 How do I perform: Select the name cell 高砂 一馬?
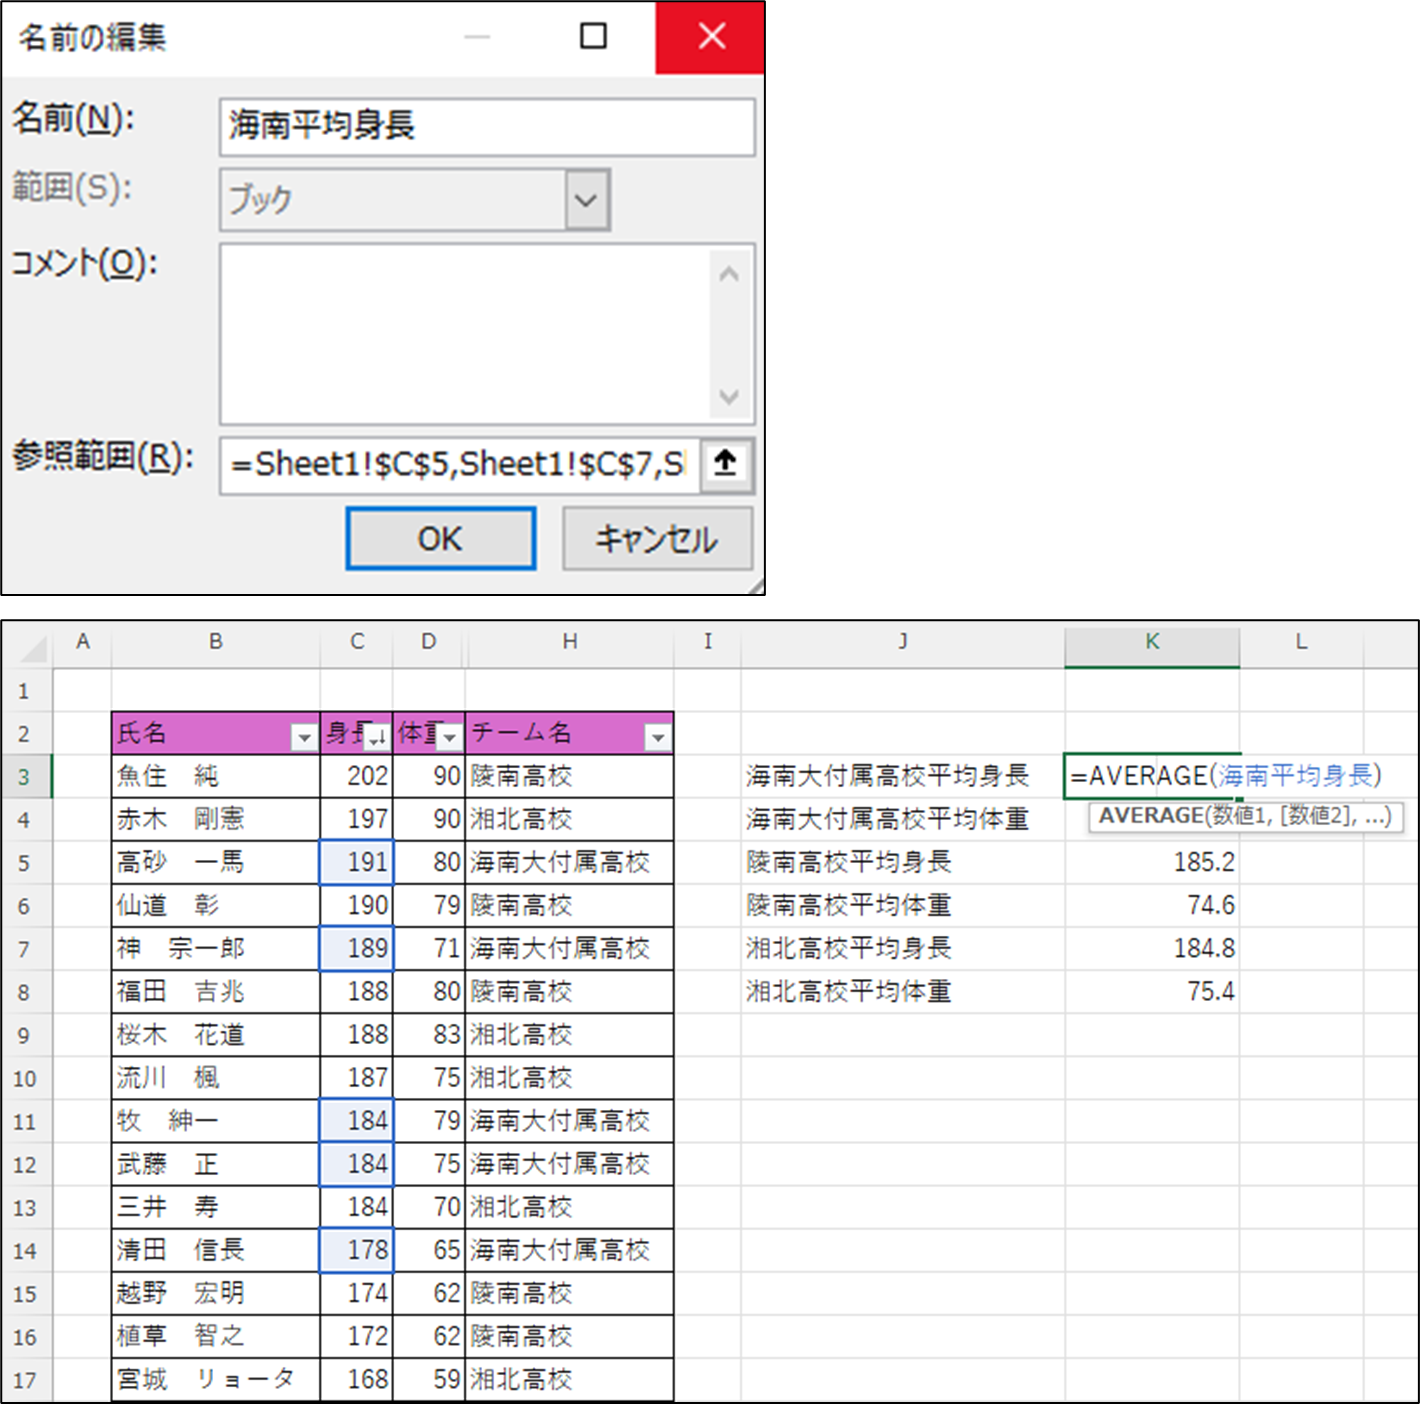[x=216, y=862]
